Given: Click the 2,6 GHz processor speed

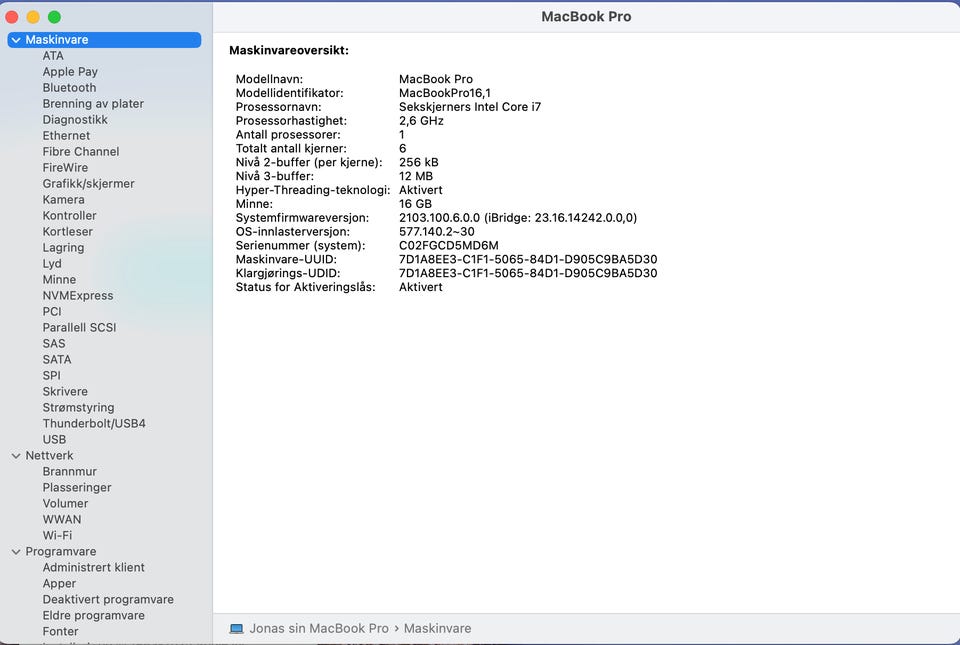Looking at the screenshot, I should (421, 121).
